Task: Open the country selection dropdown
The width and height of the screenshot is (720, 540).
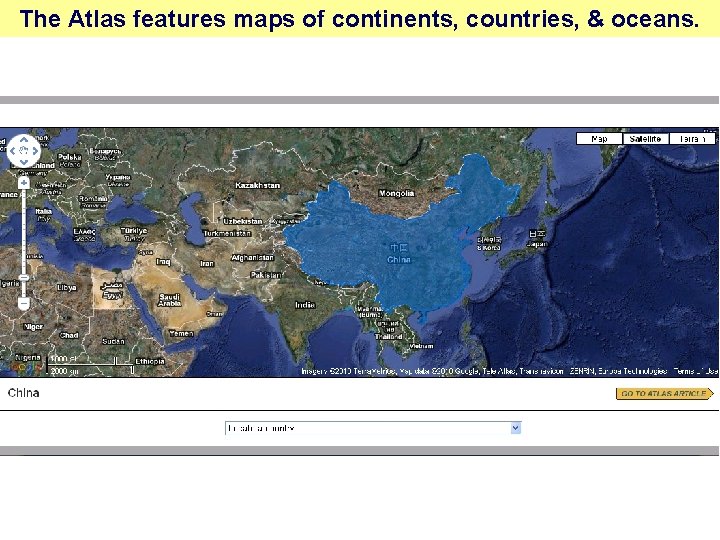Action: tap(373, 428)
